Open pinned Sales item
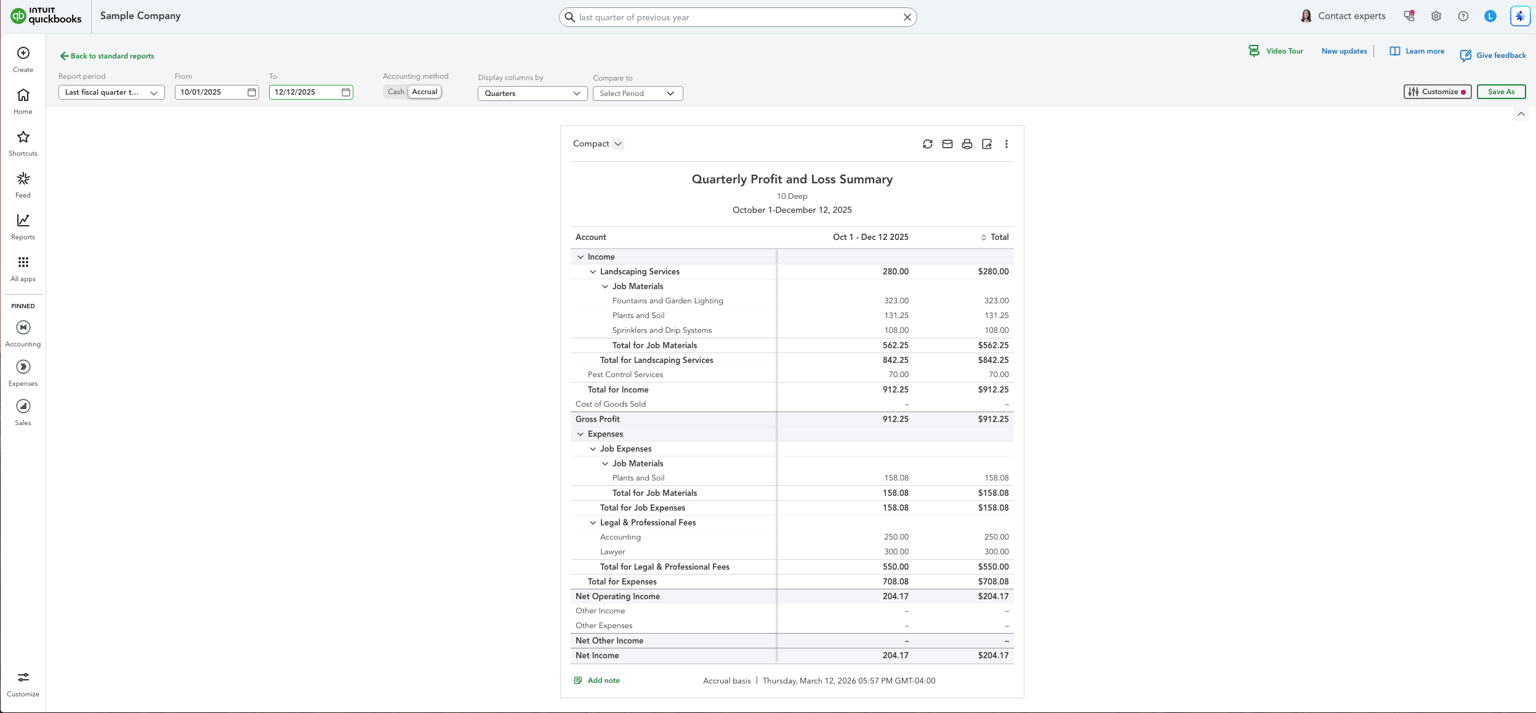 23,413
